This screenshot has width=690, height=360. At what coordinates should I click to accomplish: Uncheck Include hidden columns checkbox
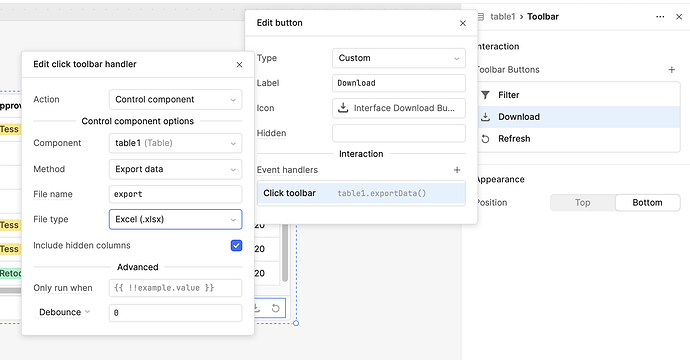[x=236, y=246]
